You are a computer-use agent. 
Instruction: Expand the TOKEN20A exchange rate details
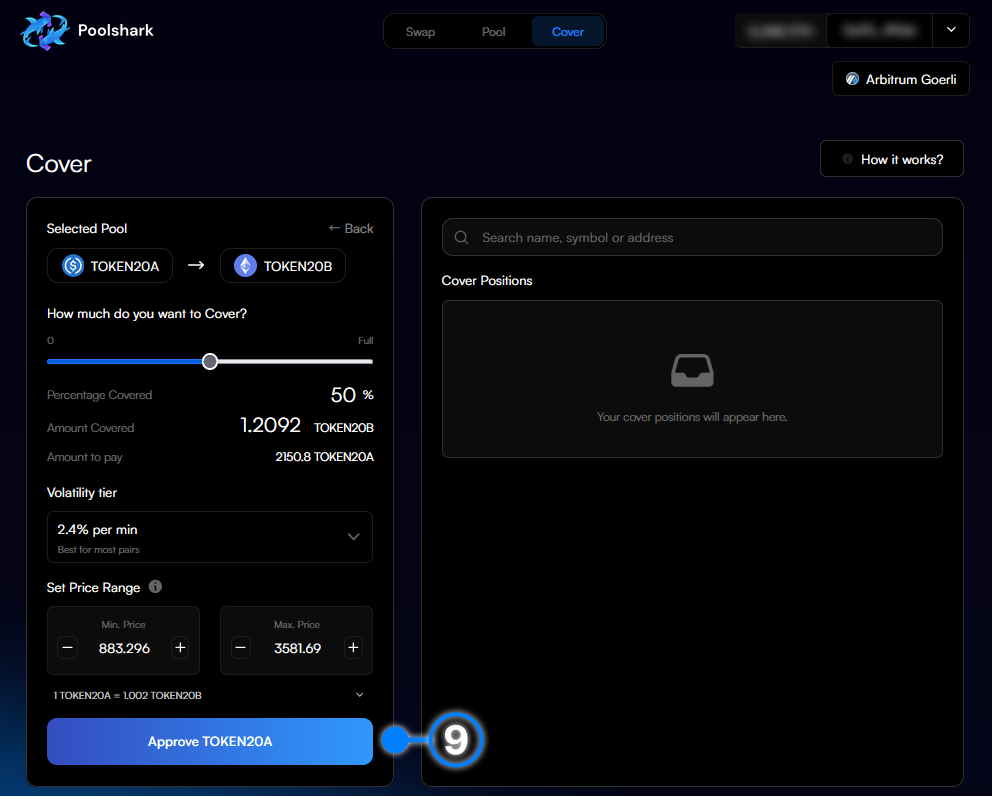tap(360, 695)
